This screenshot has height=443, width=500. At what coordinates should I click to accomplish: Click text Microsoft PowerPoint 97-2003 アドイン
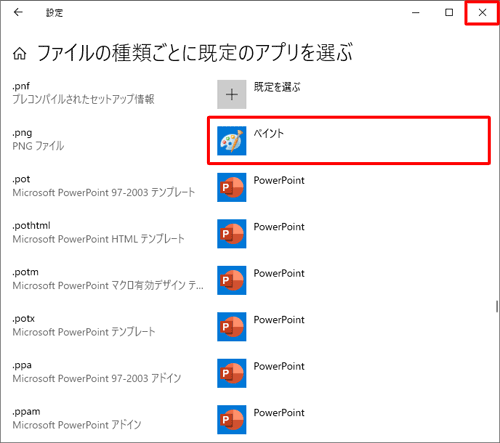97,378
